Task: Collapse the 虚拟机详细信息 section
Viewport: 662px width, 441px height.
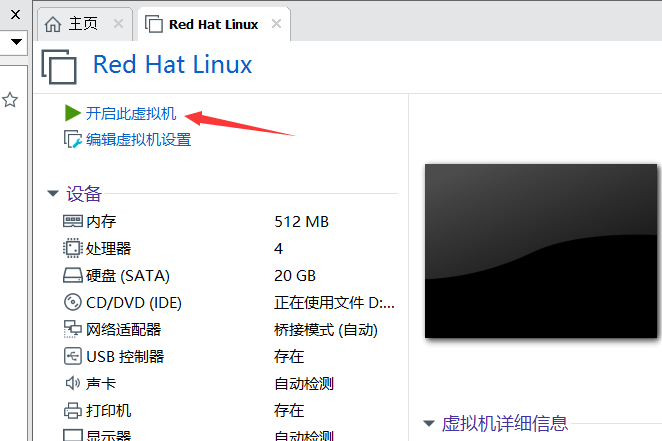Action: coord(429,423)
